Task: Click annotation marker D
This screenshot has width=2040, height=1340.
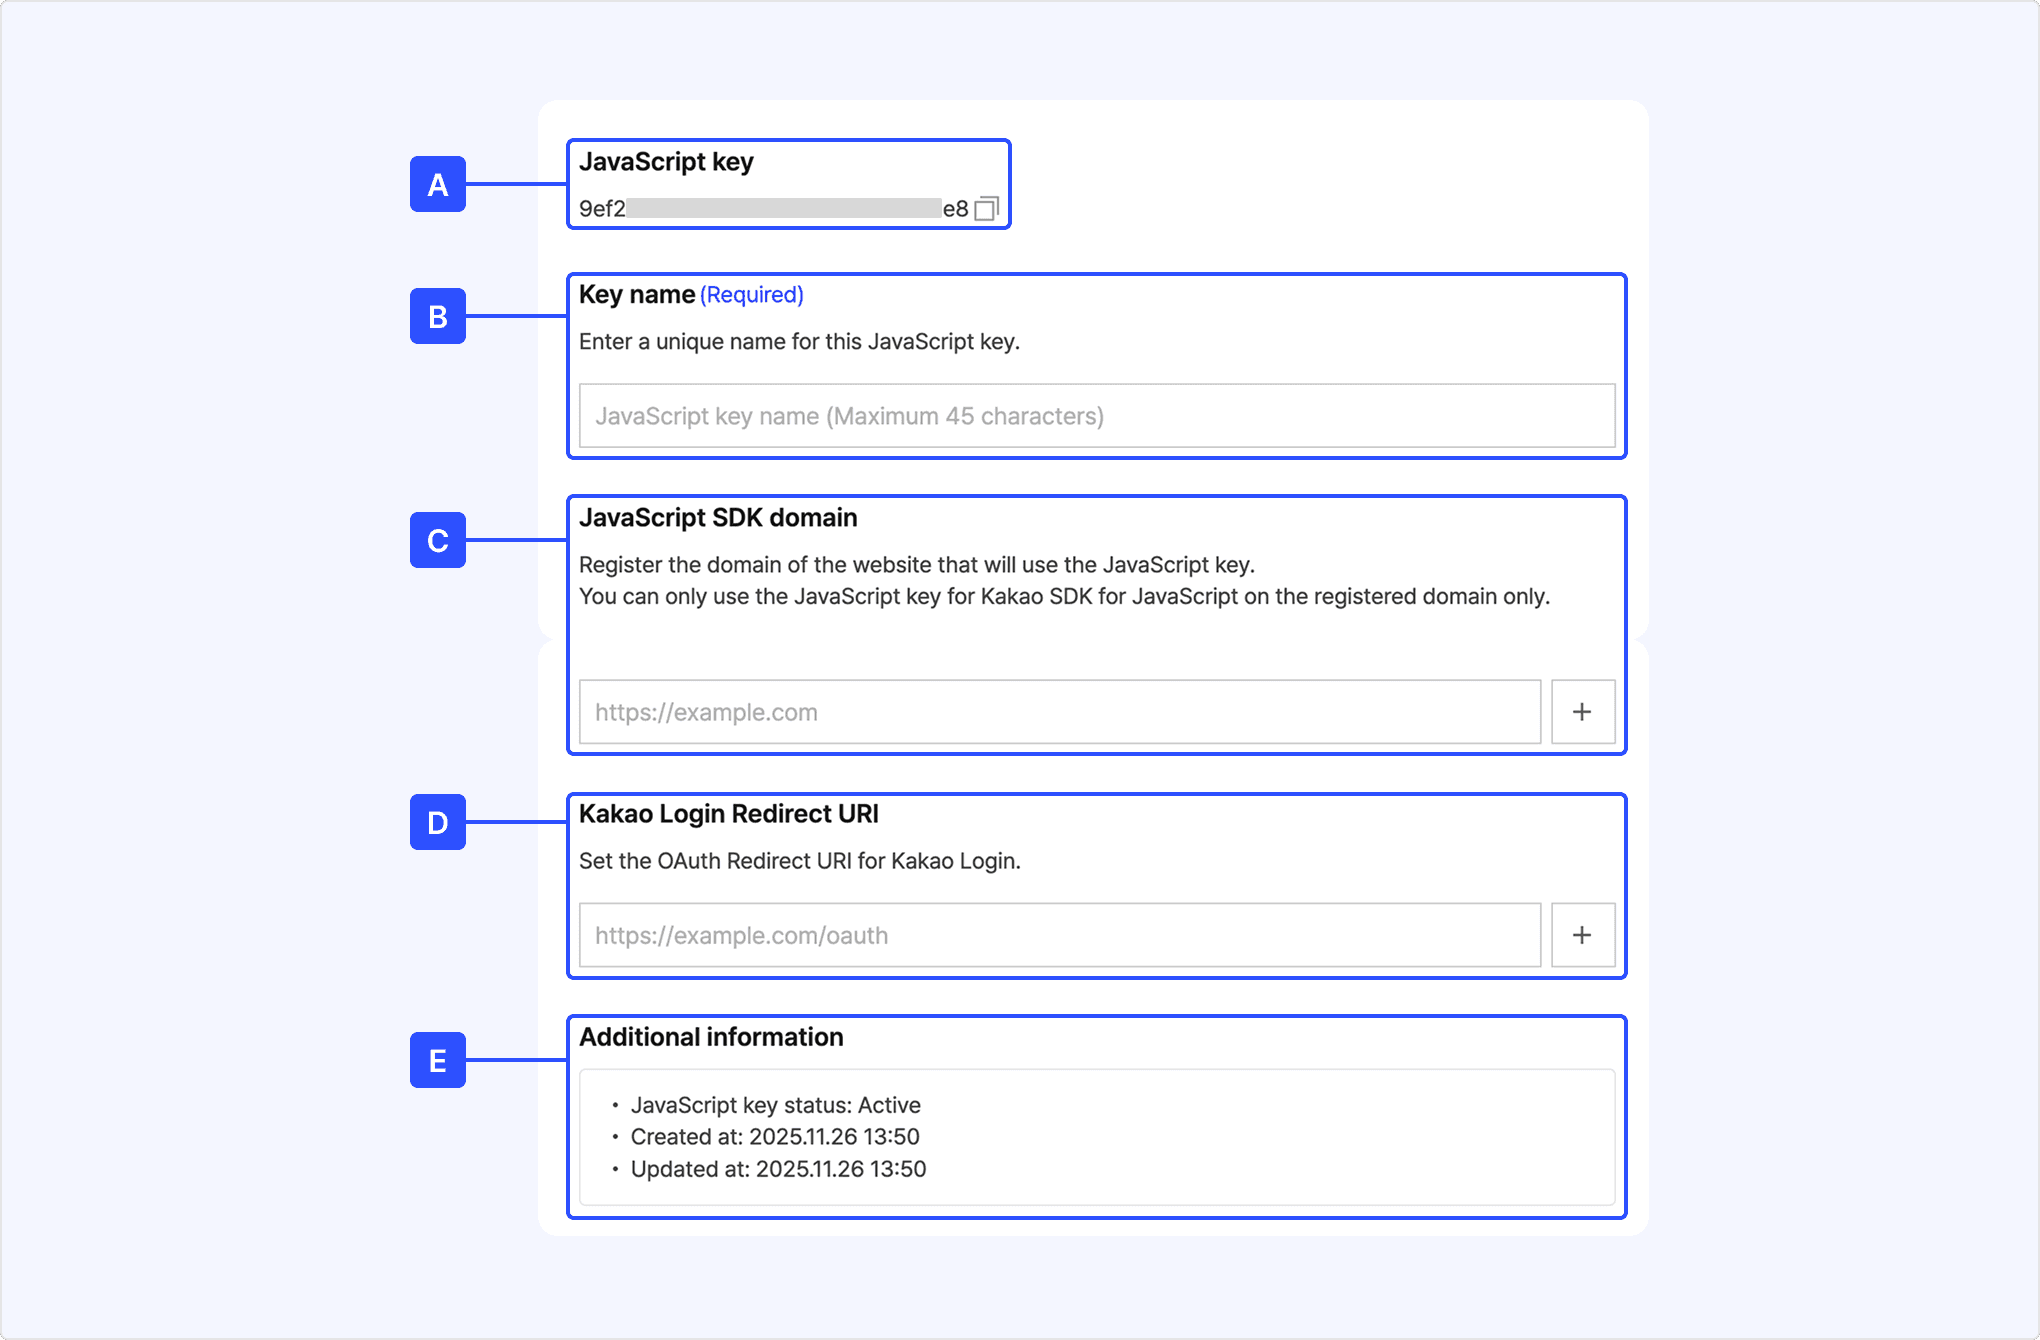Action: pos(438,822)
